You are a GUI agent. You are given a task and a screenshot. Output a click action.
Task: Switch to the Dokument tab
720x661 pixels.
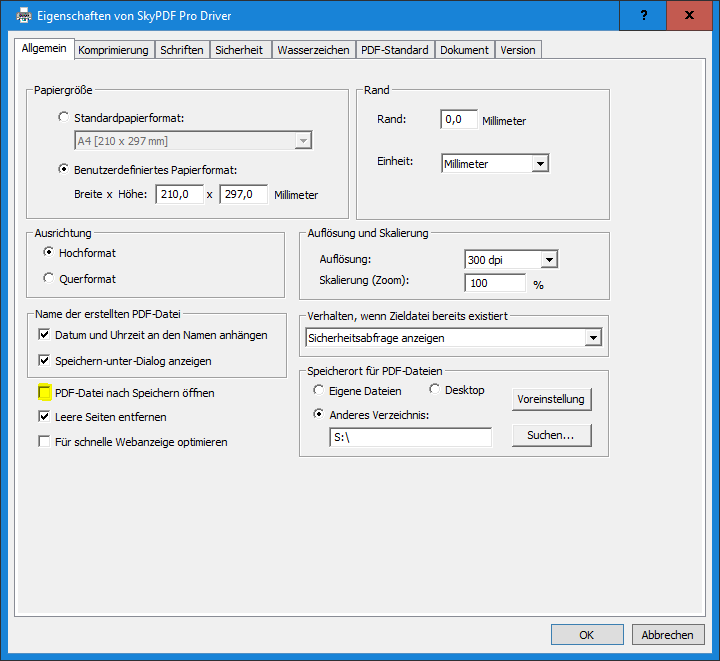pyautogui.click(x=464, y=50)
